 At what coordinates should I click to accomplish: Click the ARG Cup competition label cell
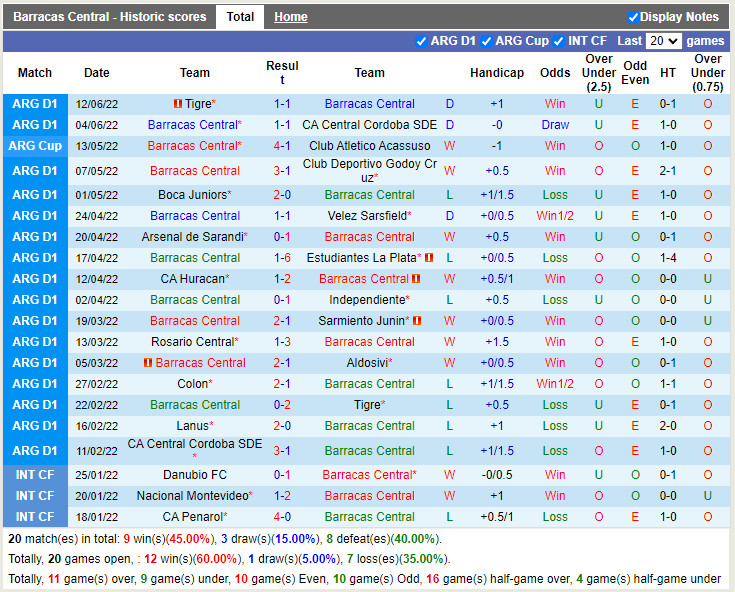pos(35,146)
